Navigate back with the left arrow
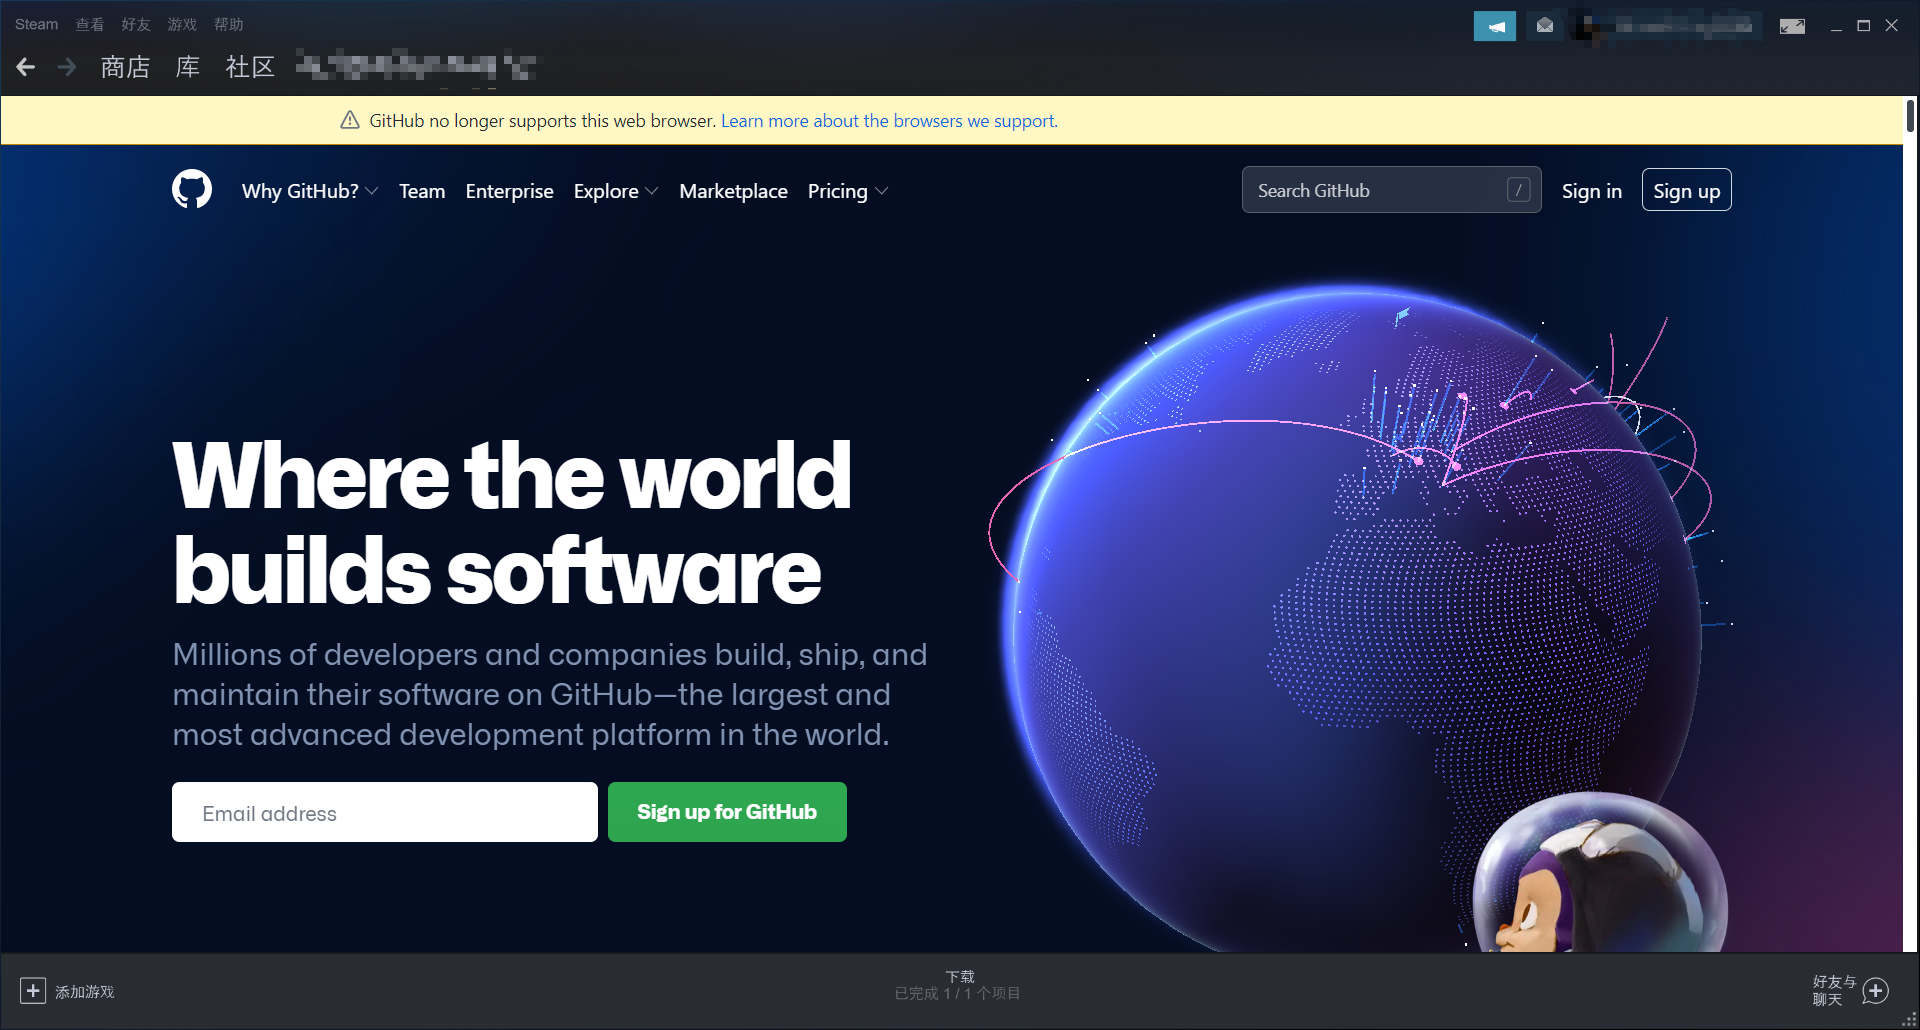Screen dimensions: 1920x1030 [x=24, y=67]
